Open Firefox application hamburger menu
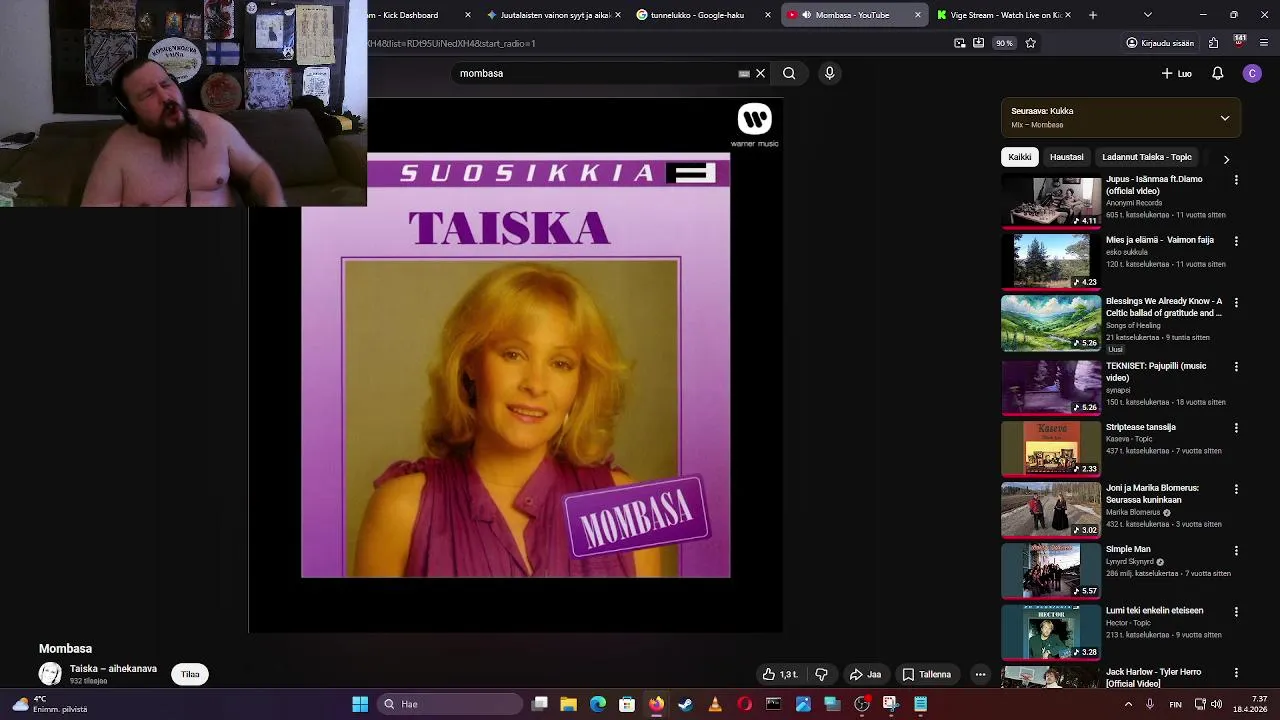 [x=1264, y=43]
